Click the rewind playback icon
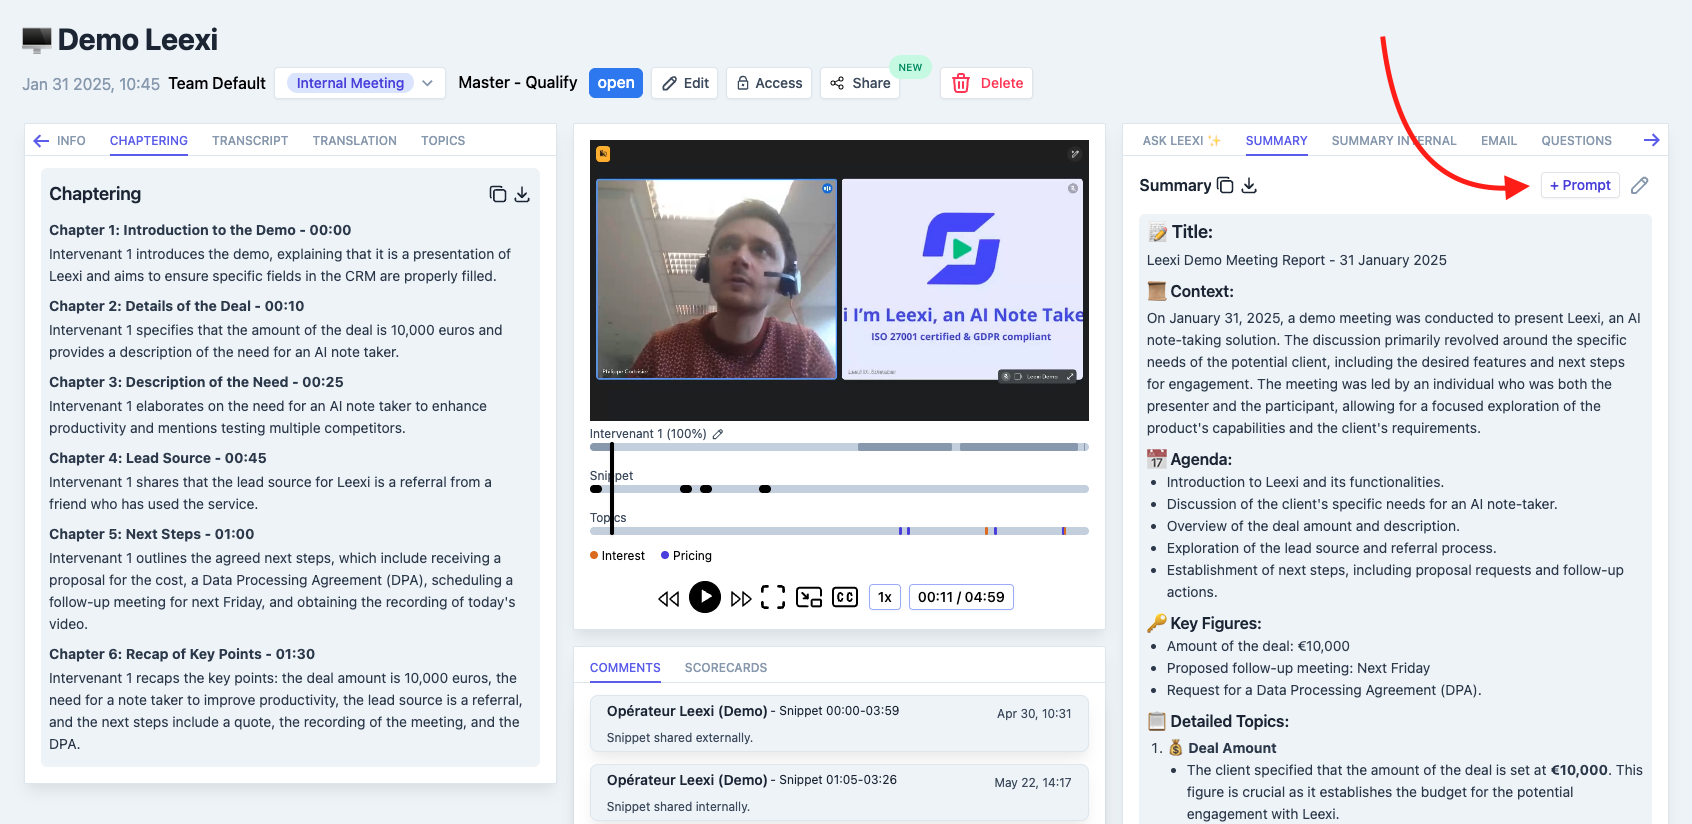This screenshot has width=1692, height=824. click(669, 598)
